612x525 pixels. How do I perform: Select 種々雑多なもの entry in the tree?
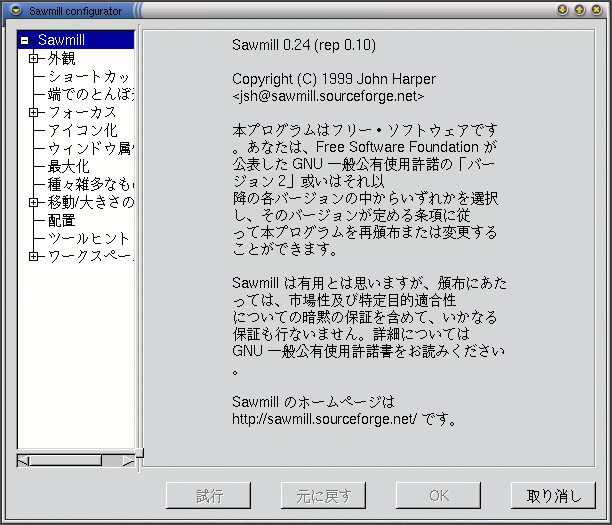click(91, 184)
